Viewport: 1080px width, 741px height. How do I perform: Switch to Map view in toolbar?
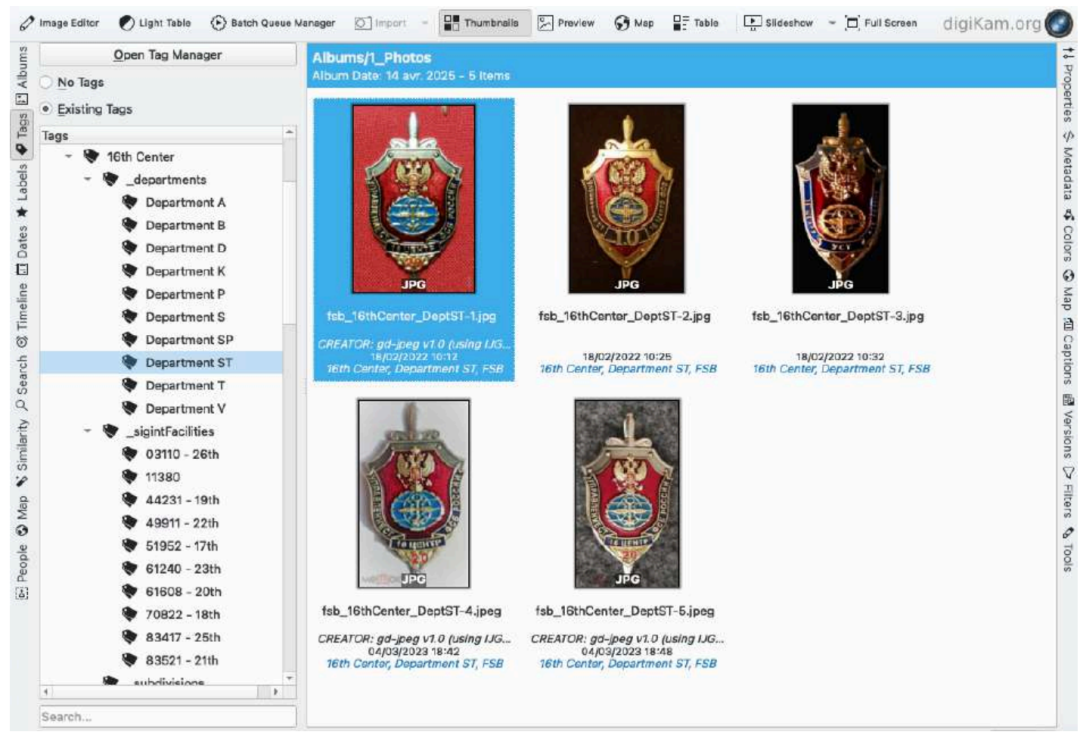[x=634, y=23]
